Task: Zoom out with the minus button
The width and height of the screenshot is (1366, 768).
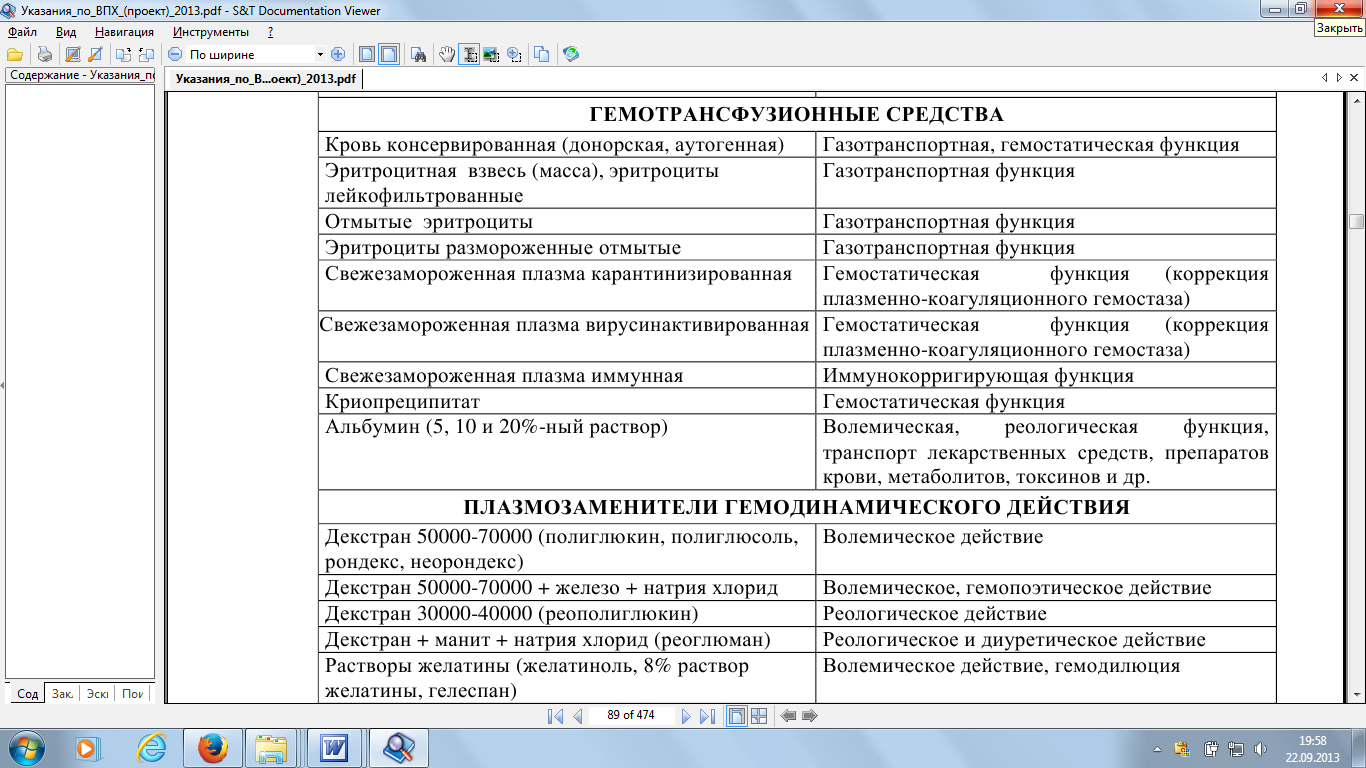Action: coord(175,54)
